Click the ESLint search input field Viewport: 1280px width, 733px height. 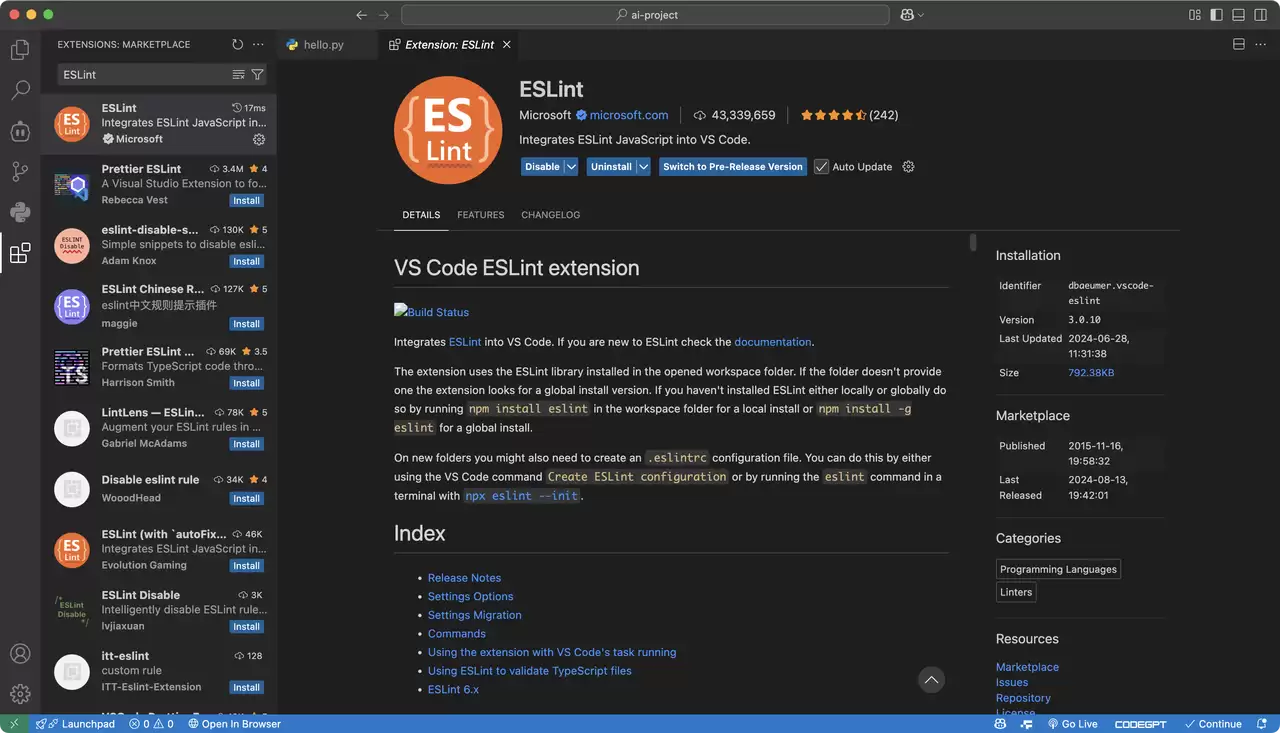(144, 75)
